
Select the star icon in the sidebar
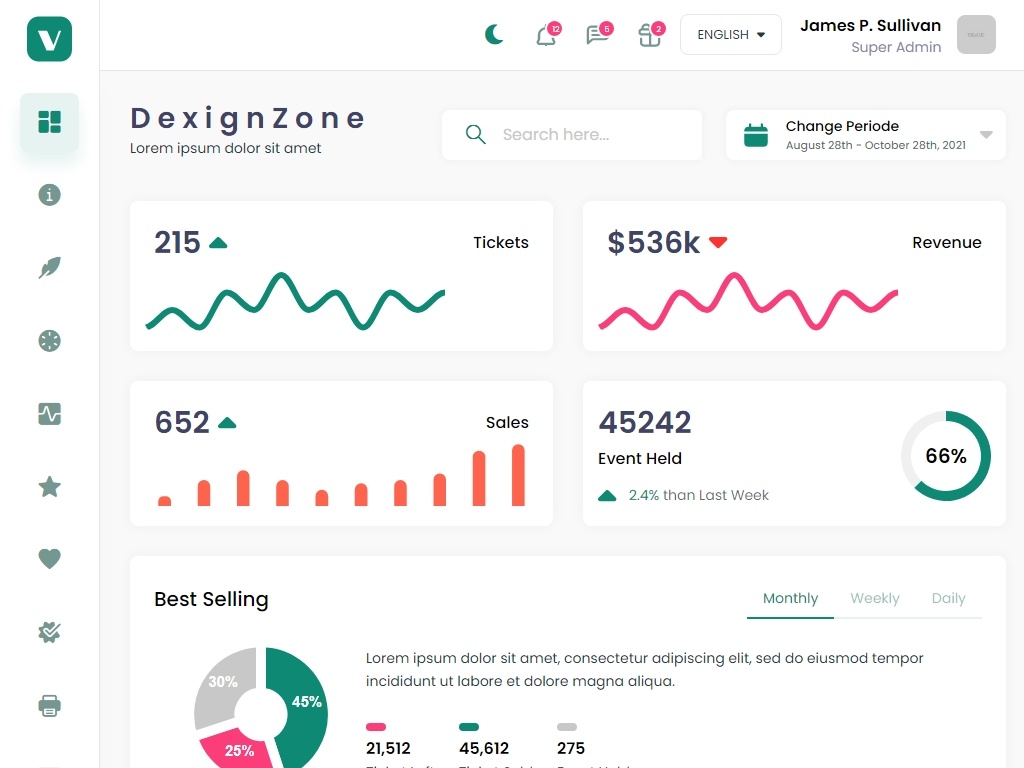tap(50, 487)
